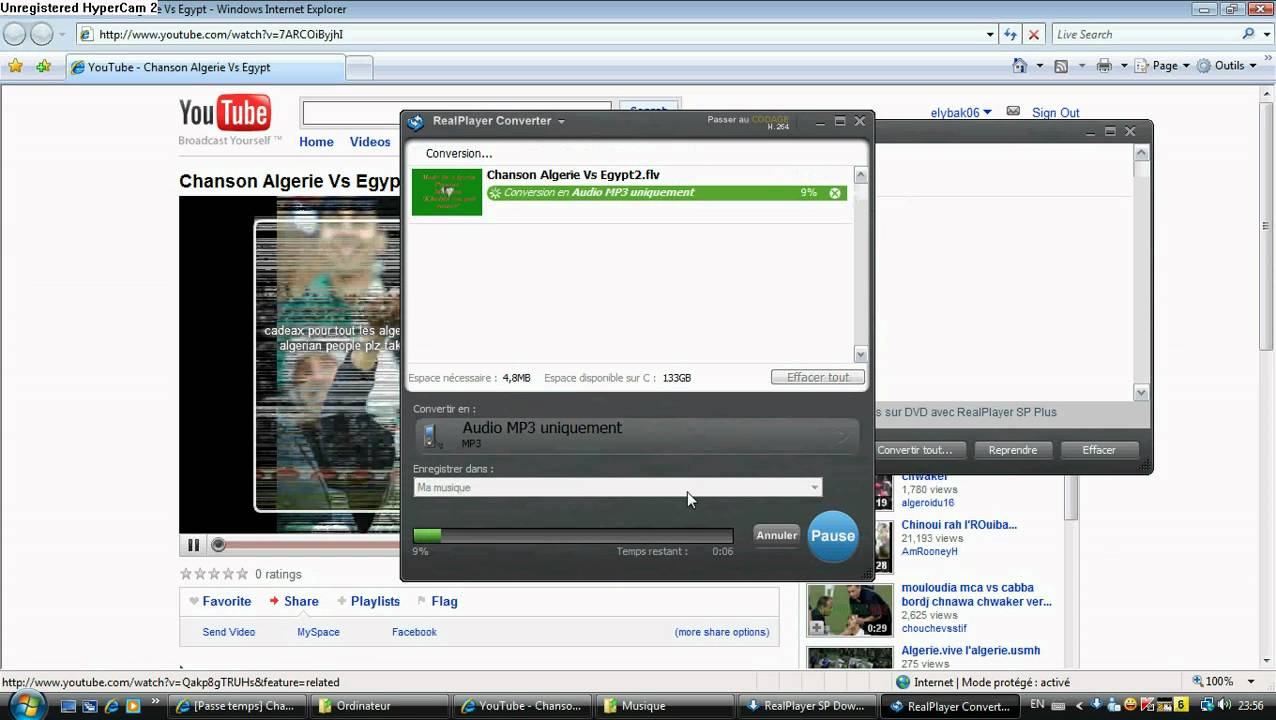Screen dimensions: 1276x720
Task: Open a new browser tab
Action: click(x=359, y=67)
